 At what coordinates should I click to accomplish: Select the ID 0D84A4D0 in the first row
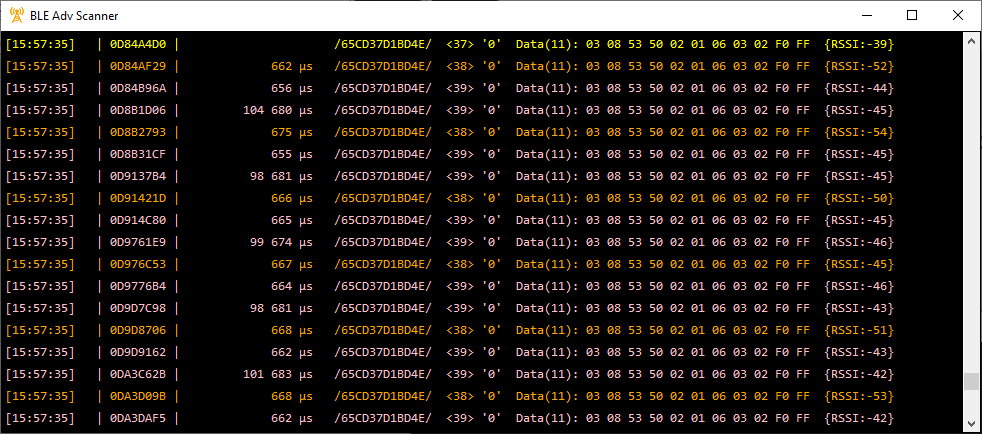click(138, 44)
